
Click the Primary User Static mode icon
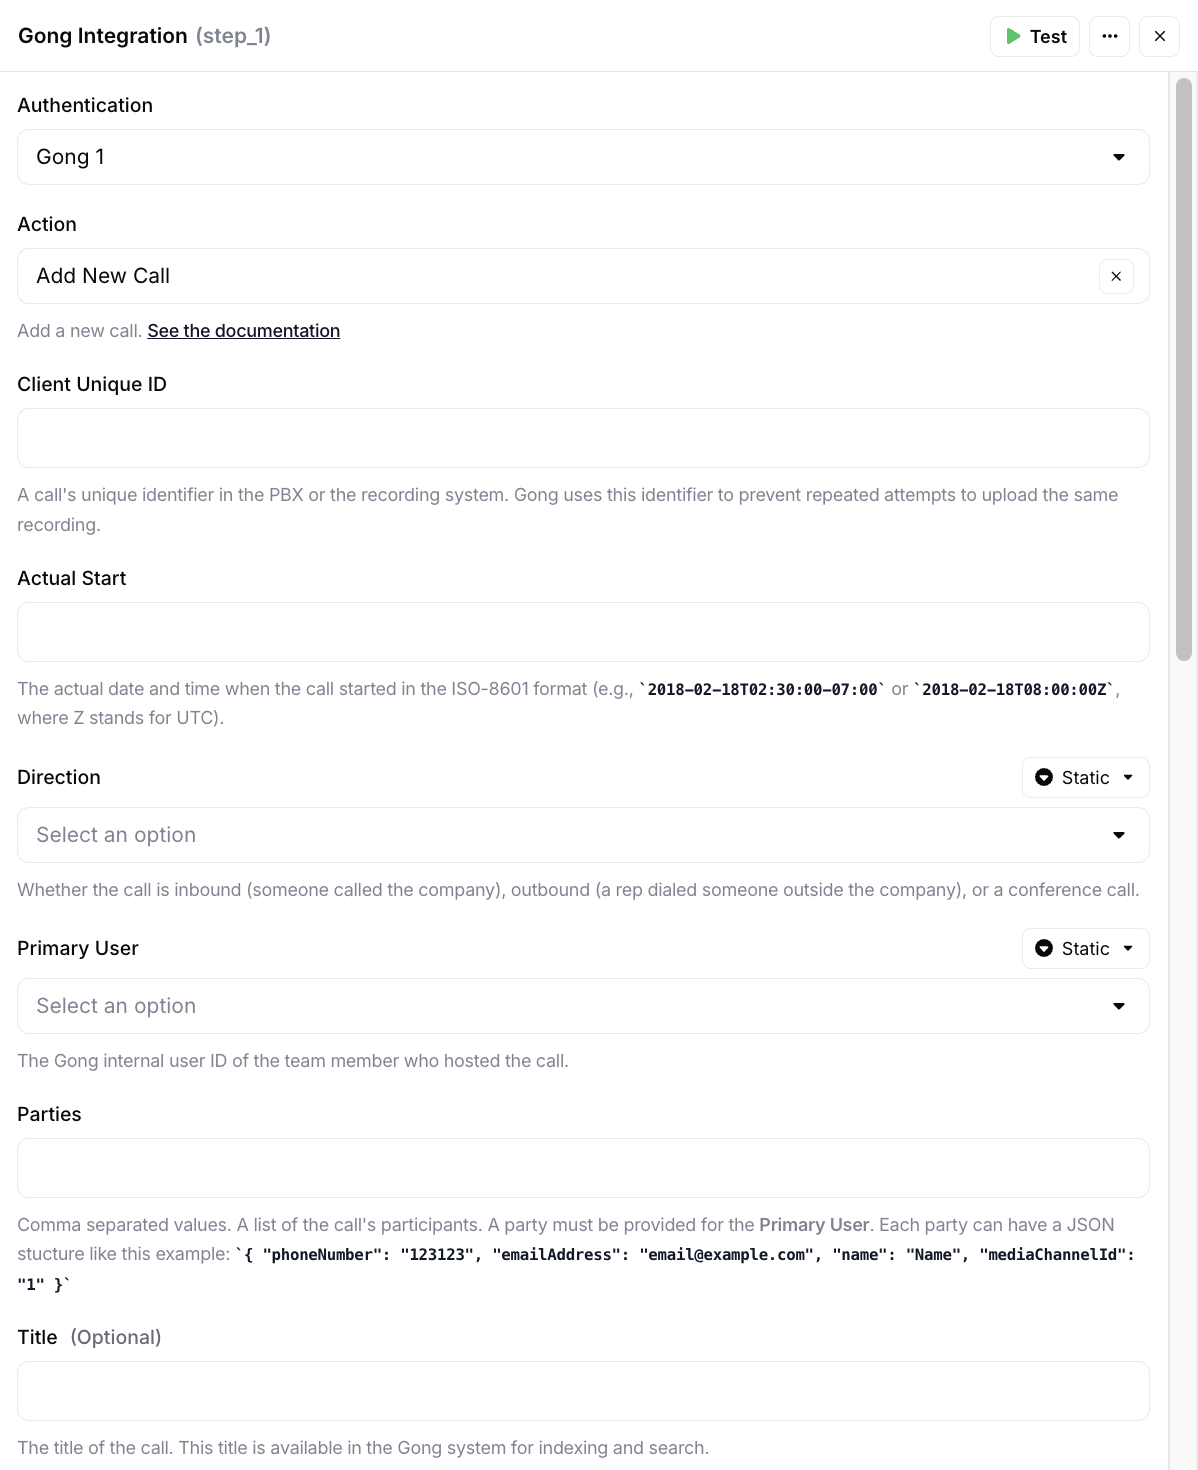1044,949
